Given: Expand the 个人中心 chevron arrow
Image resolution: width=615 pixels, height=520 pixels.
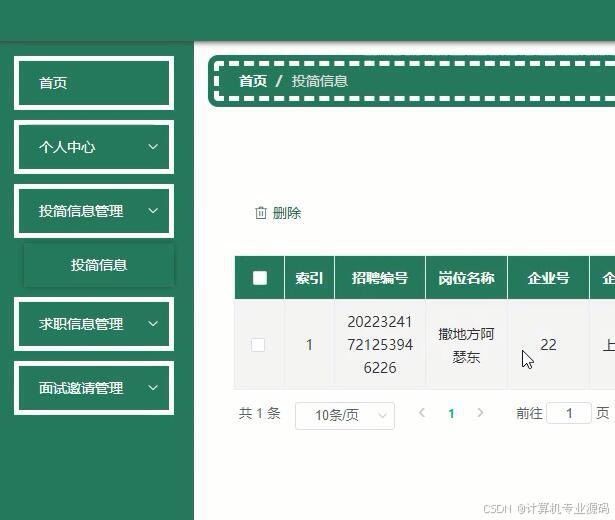Looking at the screenshot, I should pyautogui.click(x=153, y=147).
